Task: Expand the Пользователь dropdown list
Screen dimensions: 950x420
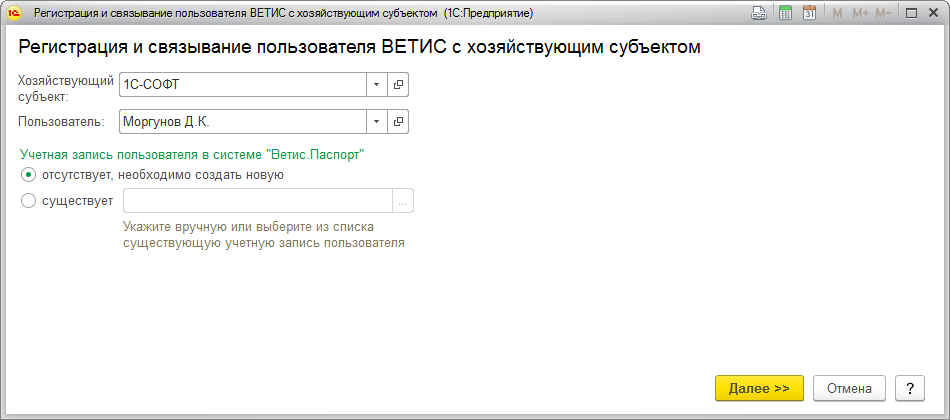Action: [x=376, y=121]
